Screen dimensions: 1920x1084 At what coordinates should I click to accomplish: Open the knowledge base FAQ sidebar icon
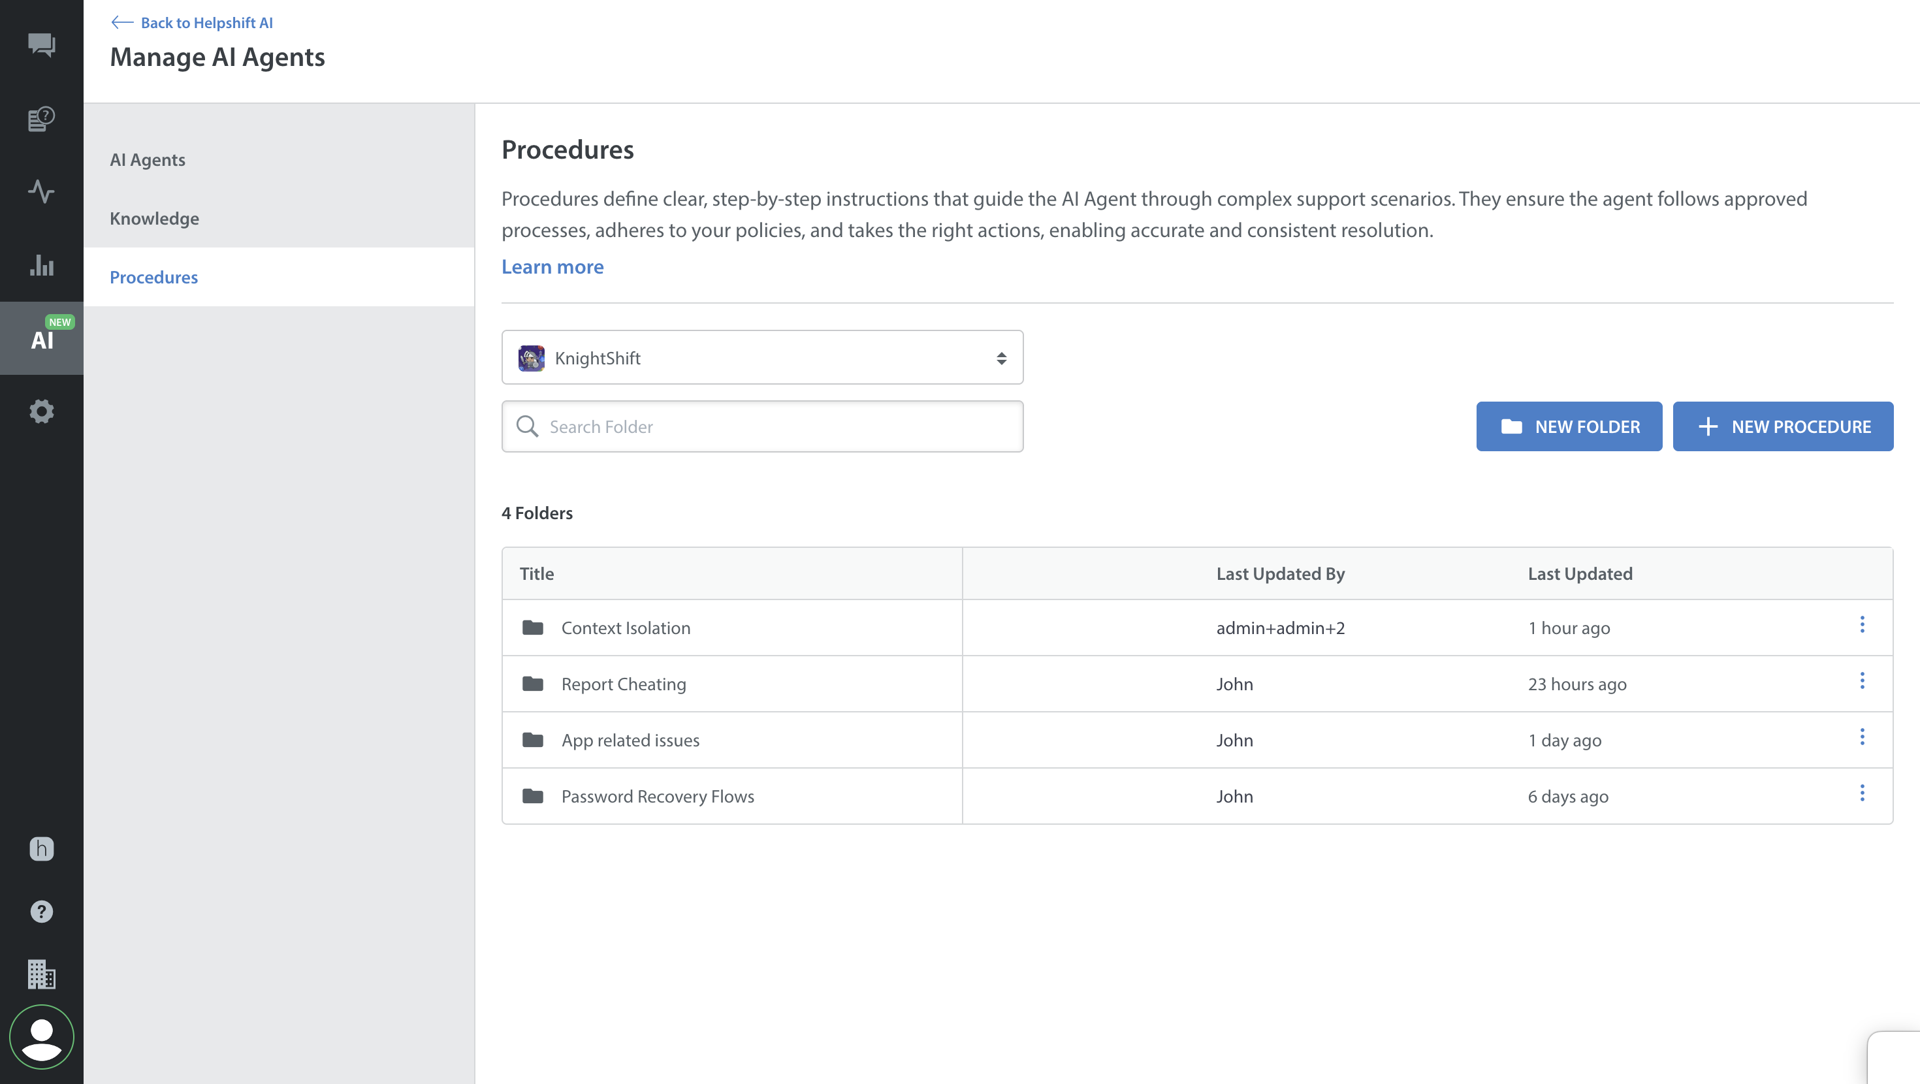41,119
